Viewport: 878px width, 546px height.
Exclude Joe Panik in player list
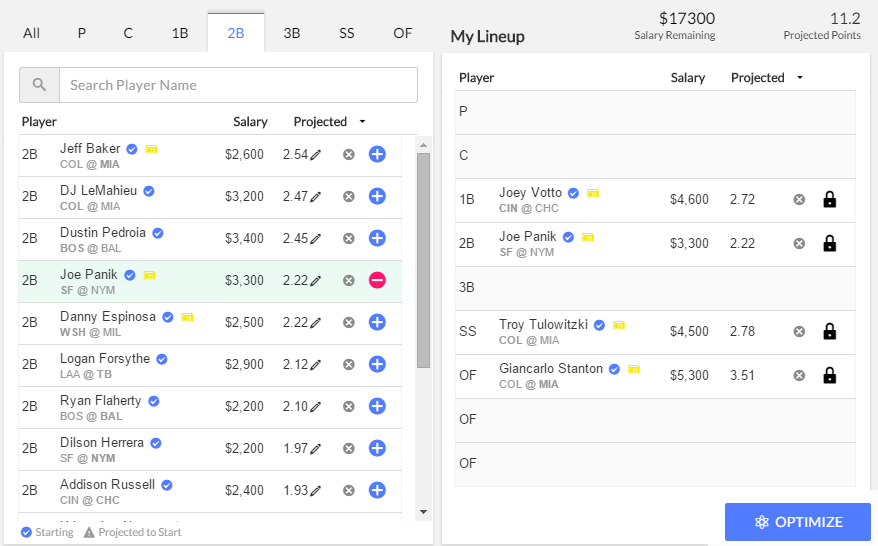click(349, 281)
